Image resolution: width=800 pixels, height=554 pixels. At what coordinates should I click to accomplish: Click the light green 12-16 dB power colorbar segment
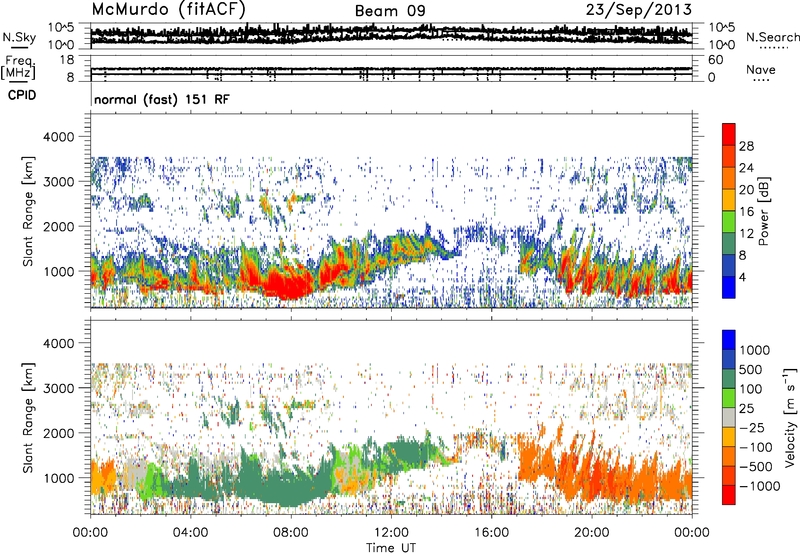pyautogui.click(x=729, y=221)
